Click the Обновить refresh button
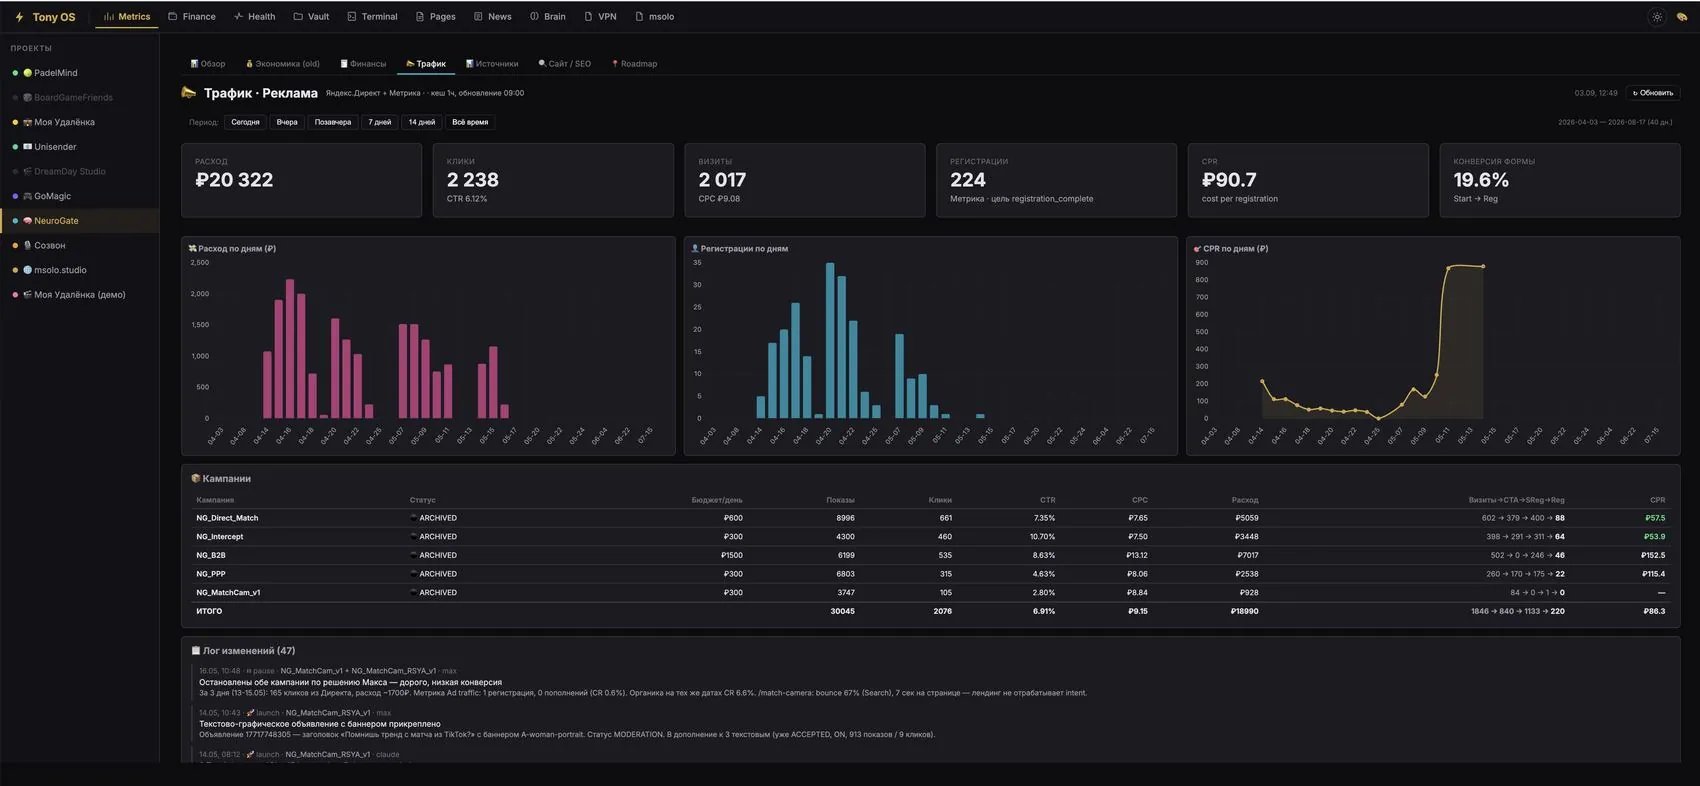This screenshot has width=1700, height=786. [x=1653, y=93]
